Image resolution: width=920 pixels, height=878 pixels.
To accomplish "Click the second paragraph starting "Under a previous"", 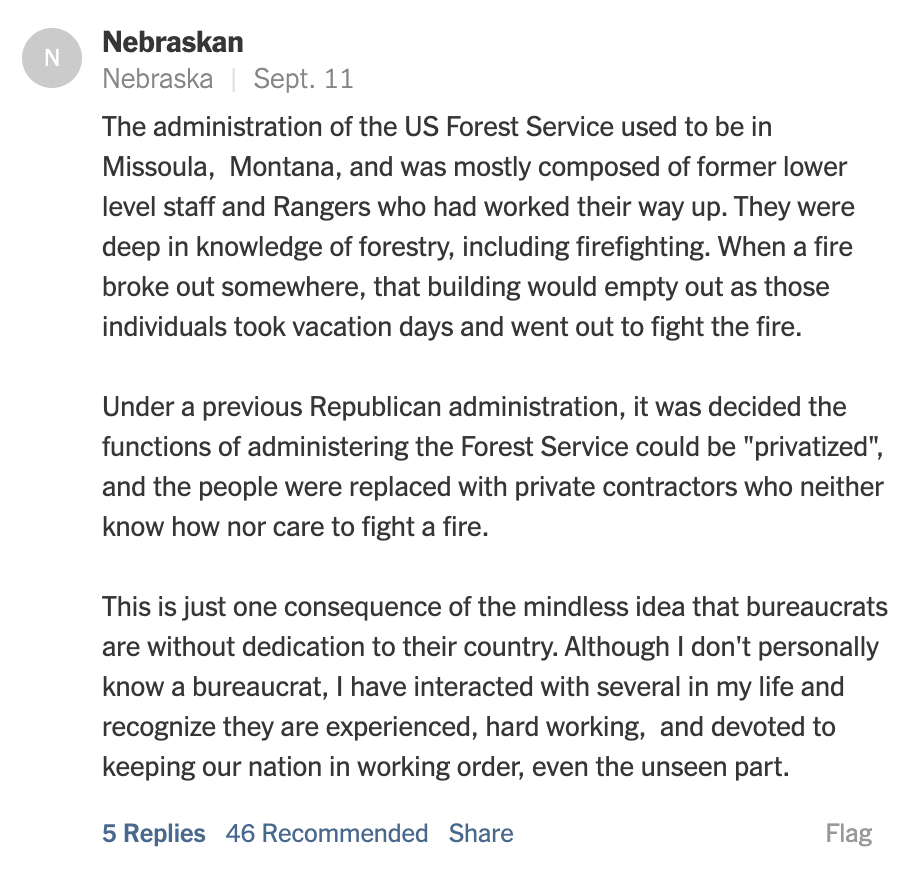I will (x=480, y=466).
